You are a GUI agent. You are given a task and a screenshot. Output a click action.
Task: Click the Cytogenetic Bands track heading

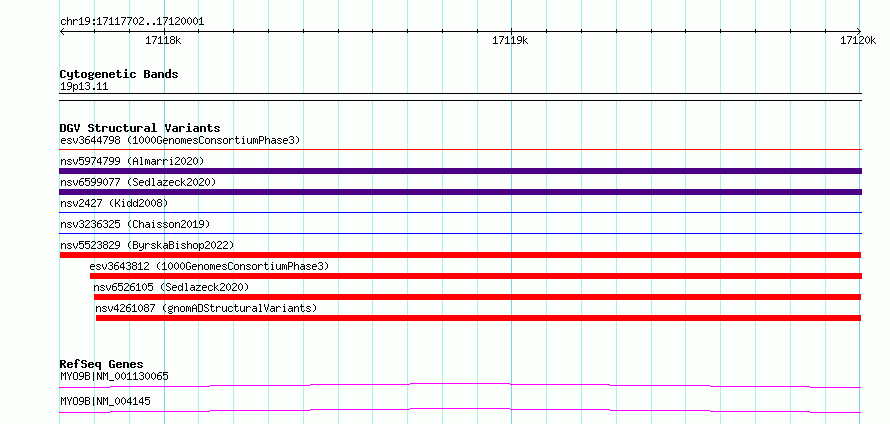click(119, 74)
